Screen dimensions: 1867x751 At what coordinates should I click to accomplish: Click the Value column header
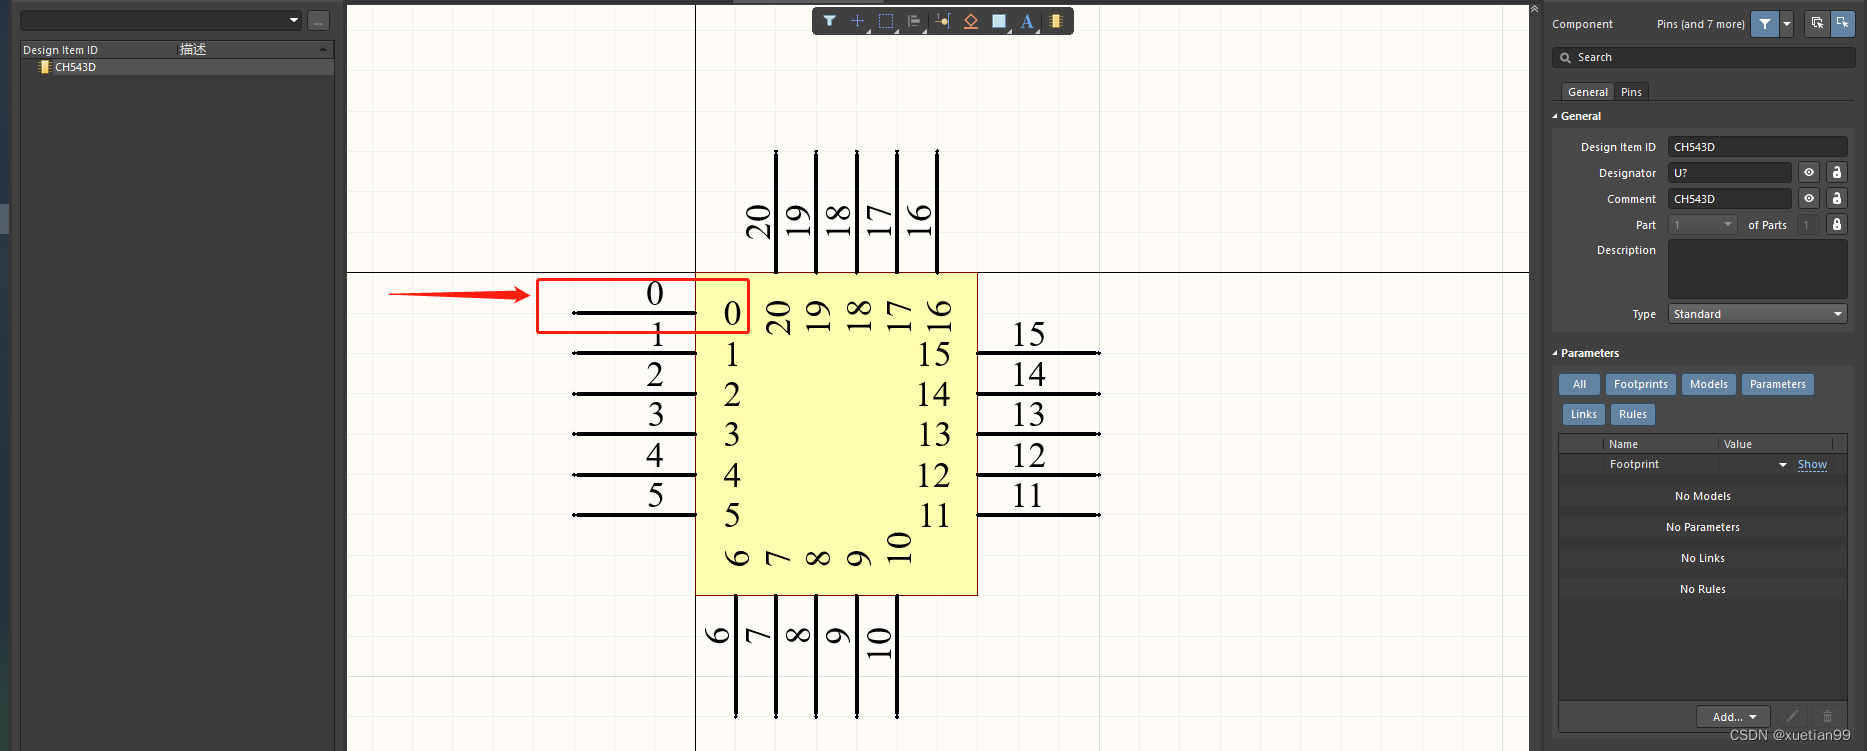[1775, 444]
